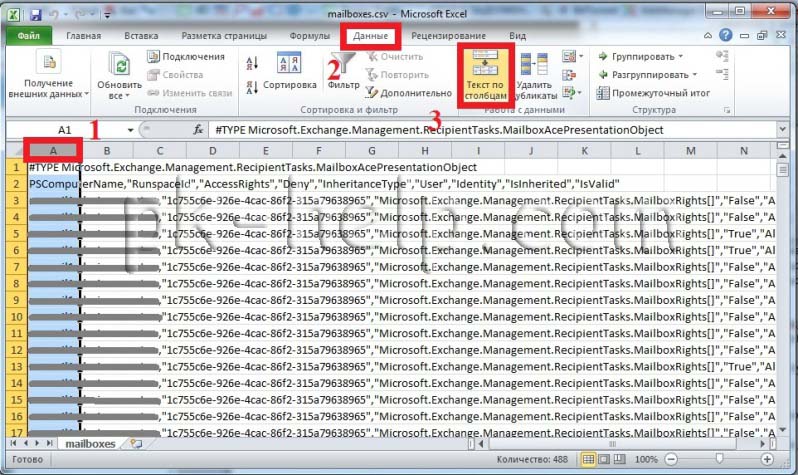Select column M header
This screenshot has height=475, width=798.
[x=690, y=151]
